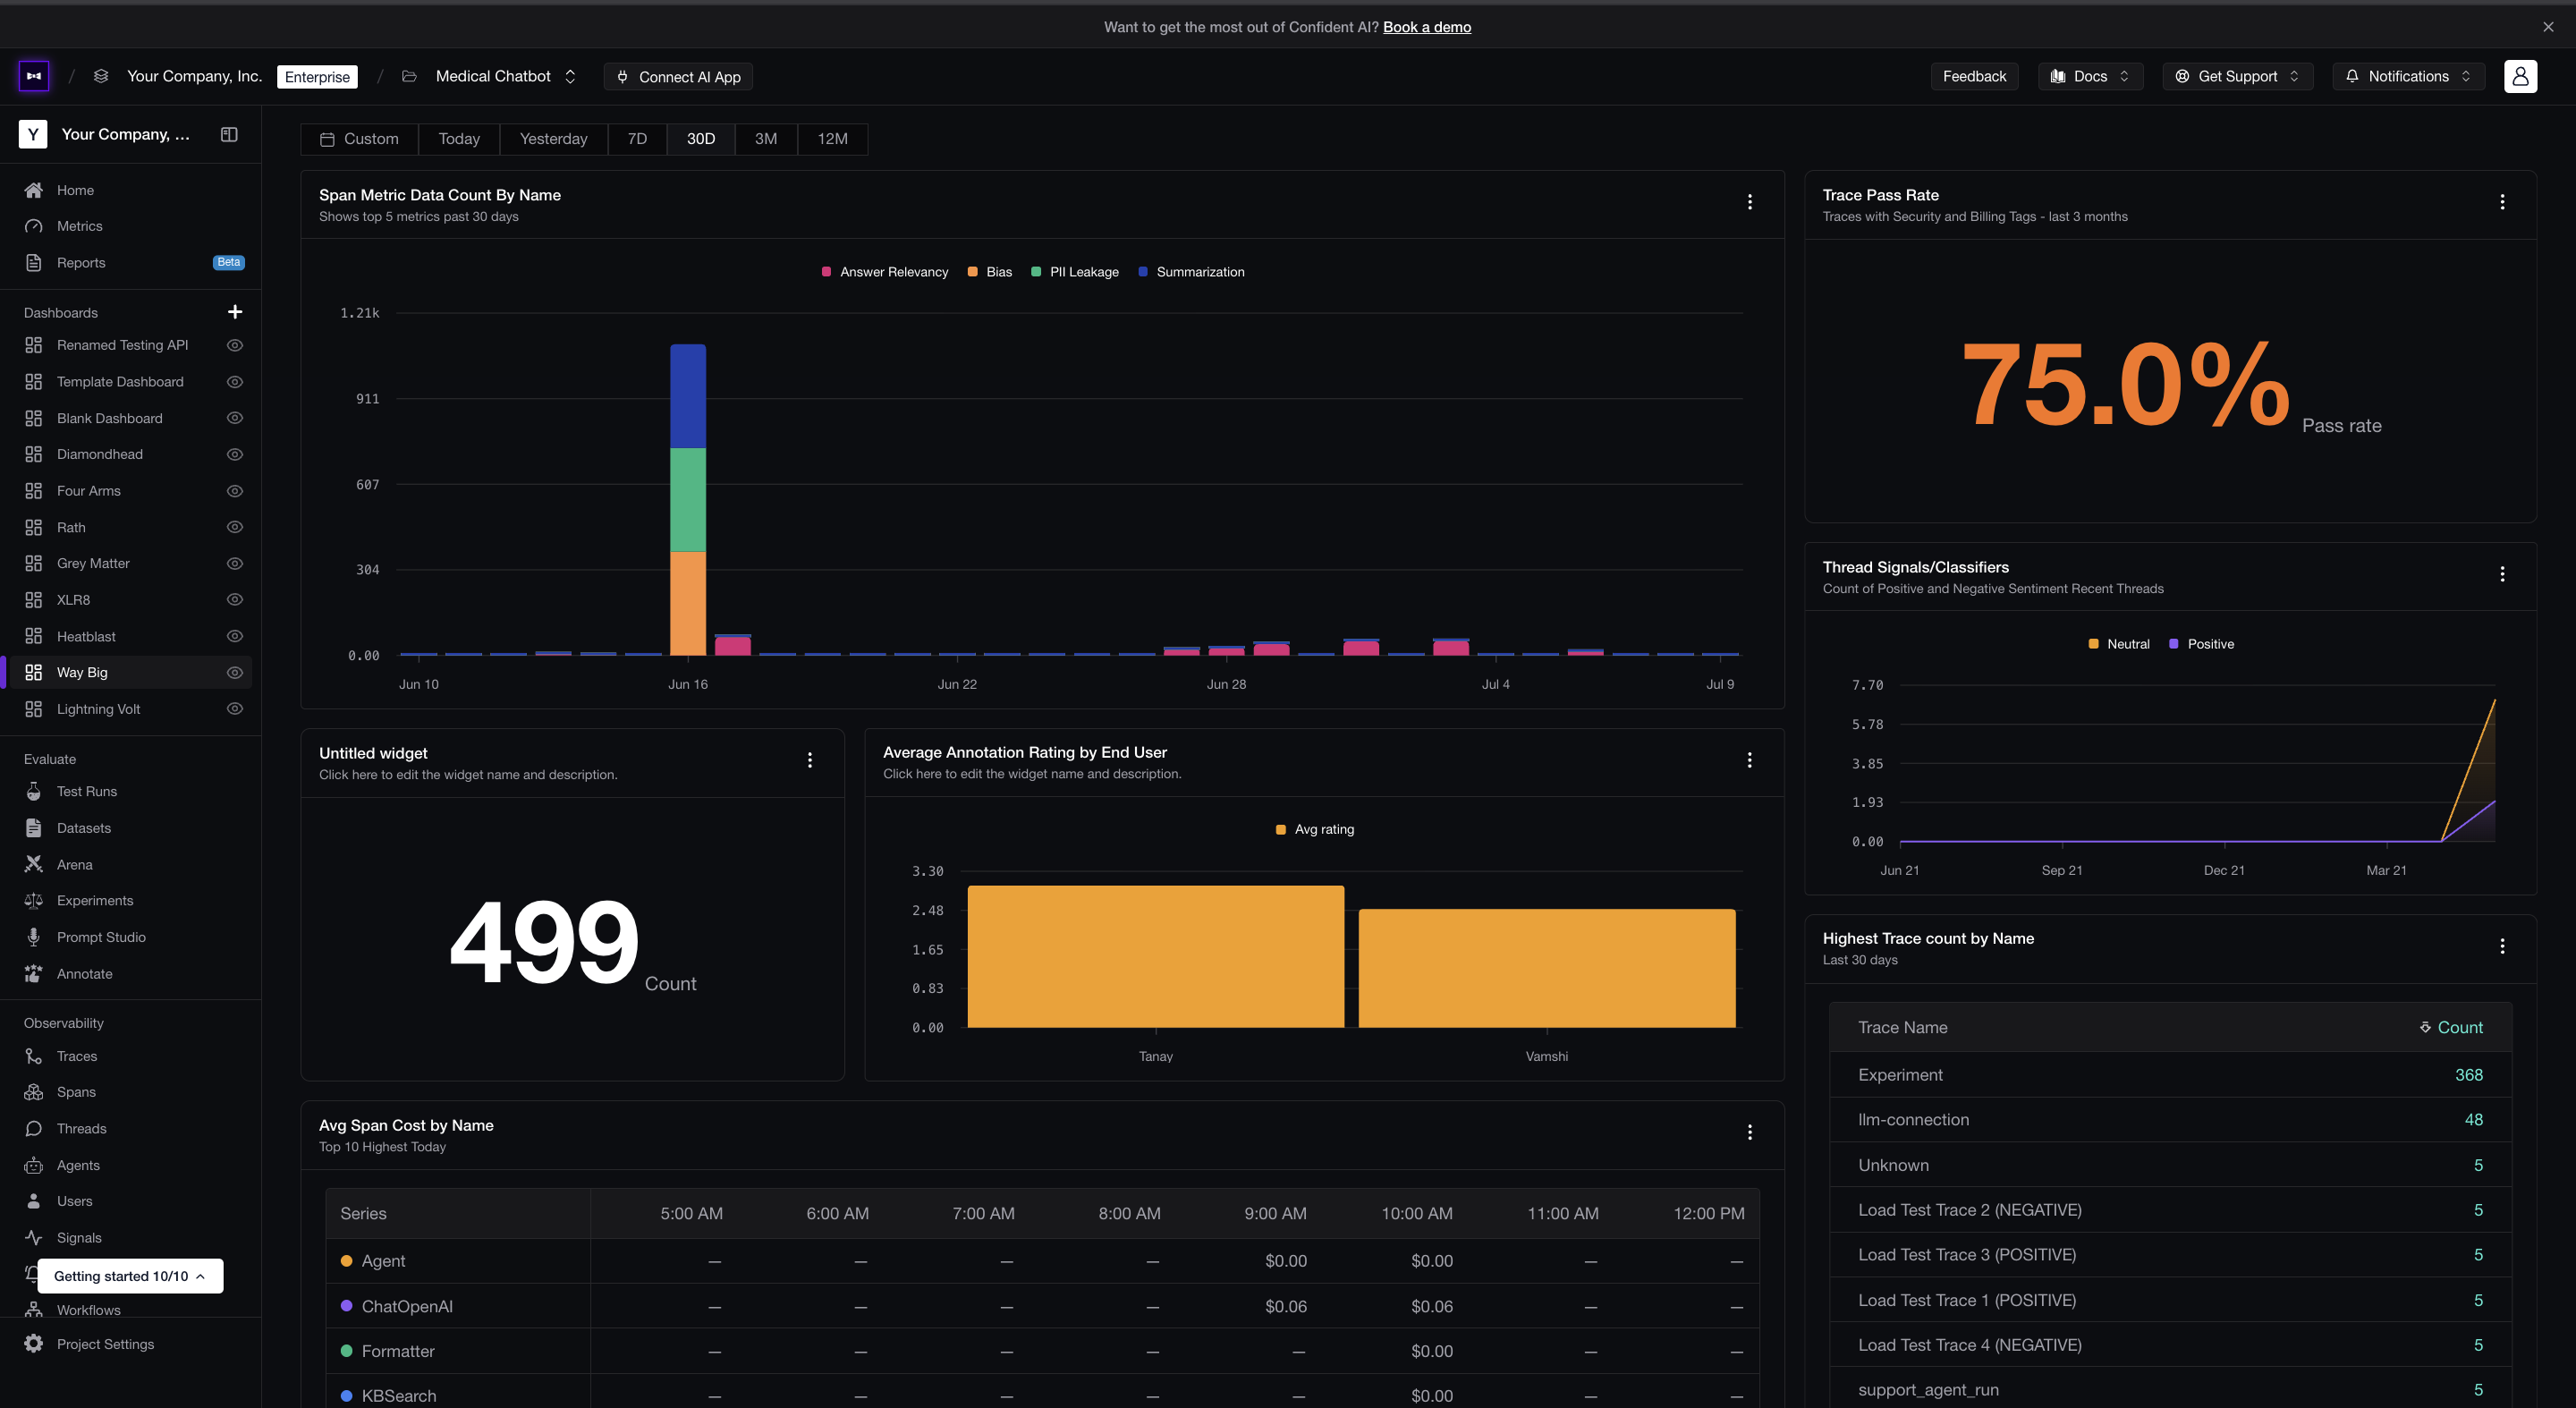
Task: Sort table by Count column header
Action: click(2451, 1027)
